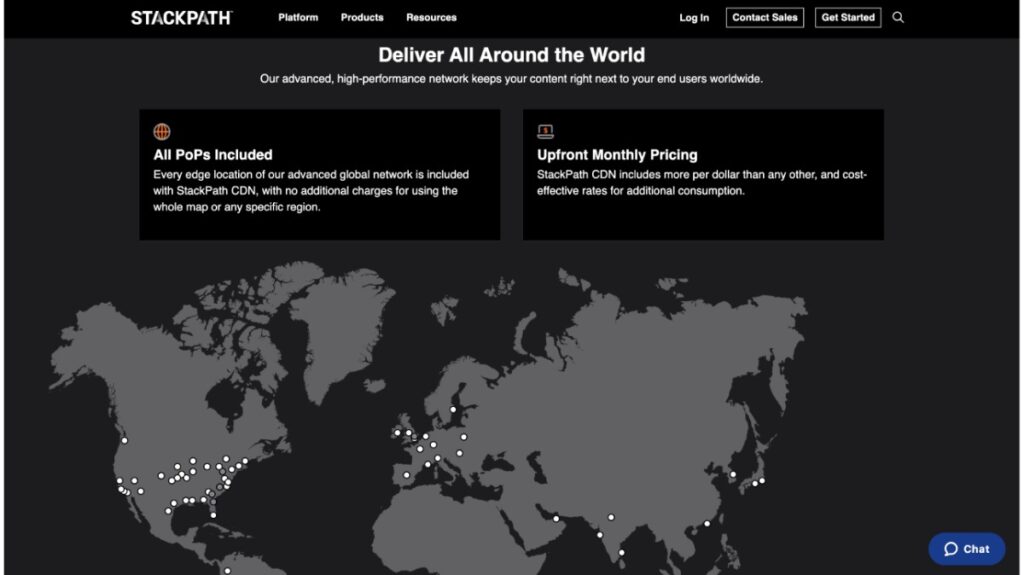Click the All PoPs Included heading

click(213, 155)
